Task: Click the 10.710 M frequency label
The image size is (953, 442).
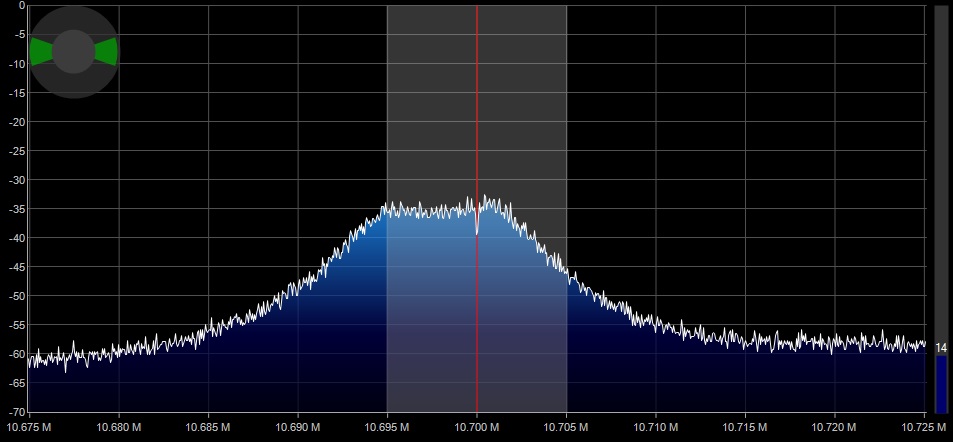Action: pyautogui.click(x=656, y=427)
